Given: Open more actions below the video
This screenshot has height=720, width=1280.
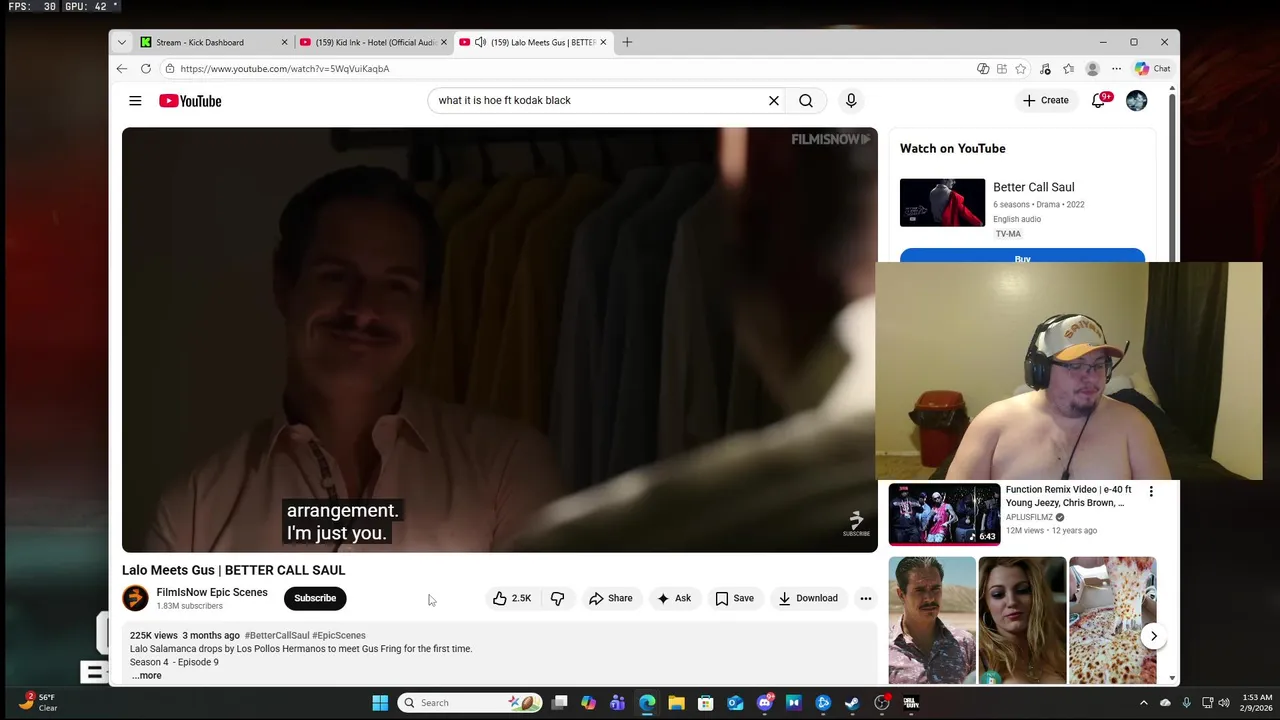Looking at the screenshot, I should tap(866, 598).
